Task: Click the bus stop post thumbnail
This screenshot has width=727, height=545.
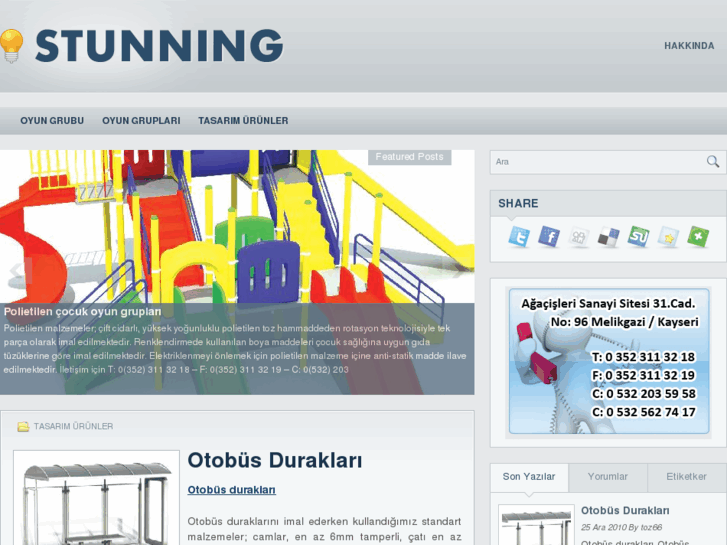Action: (x=96, y=498)
